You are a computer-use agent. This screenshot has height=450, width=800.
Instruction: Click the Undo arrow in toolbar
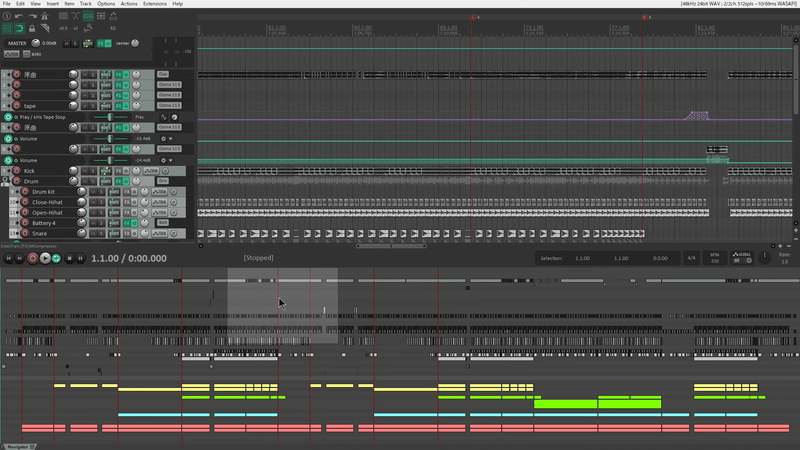pos(19,16)
